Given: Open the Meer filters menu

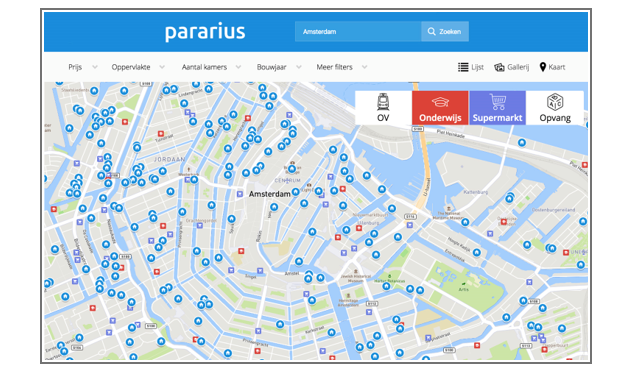Looking at the screenshot, I should click(x=342, y=67).
